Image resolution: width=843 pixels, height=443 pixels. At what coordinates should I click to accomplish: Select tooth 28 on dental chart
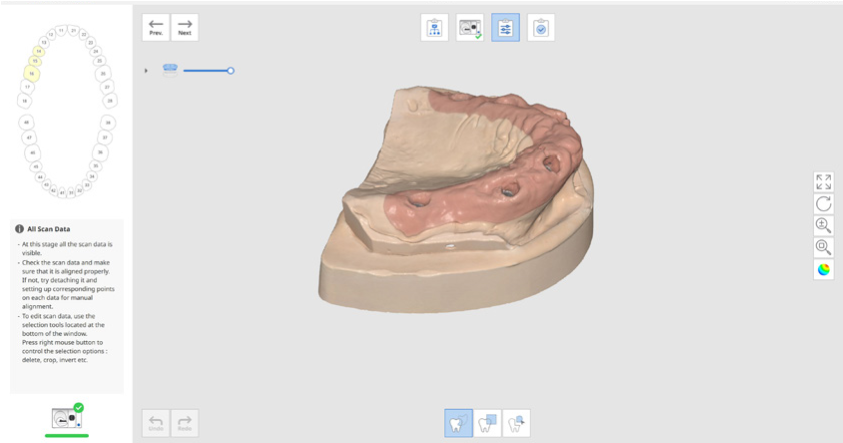[x=110, y=101]
